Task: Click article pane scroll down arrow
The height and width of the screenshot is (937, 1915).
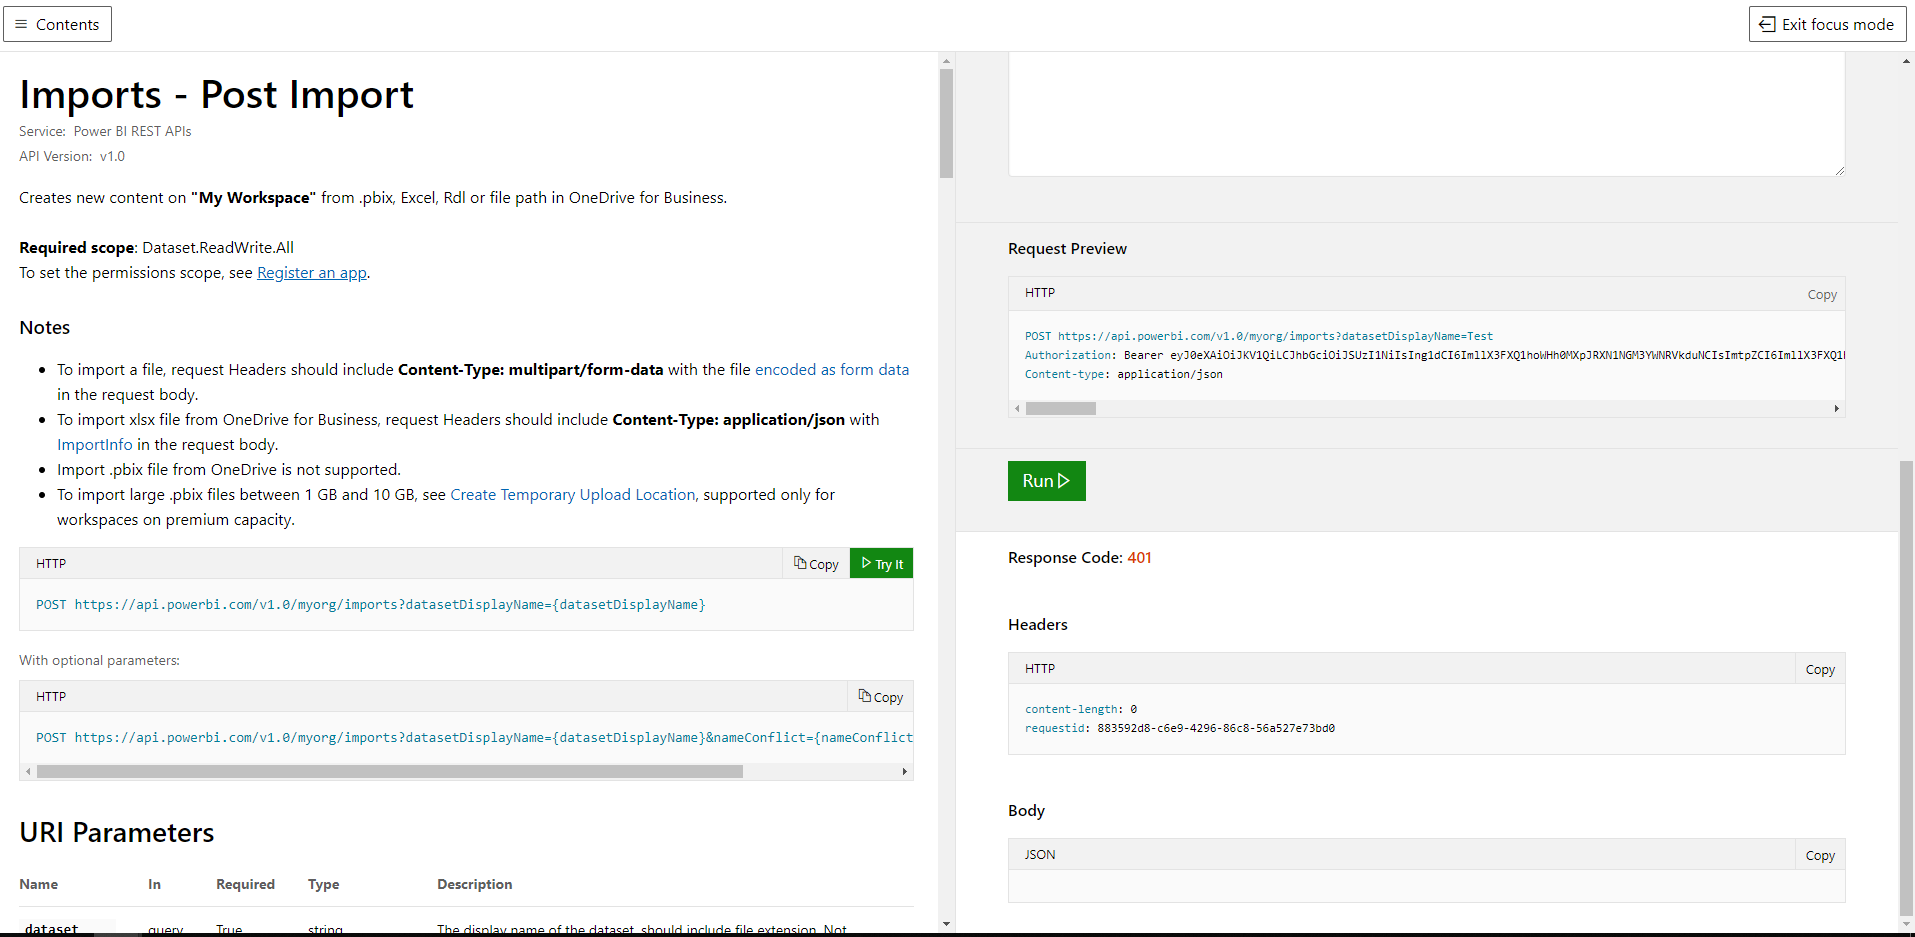Action: pyautogui.click(x=946, y=924)
